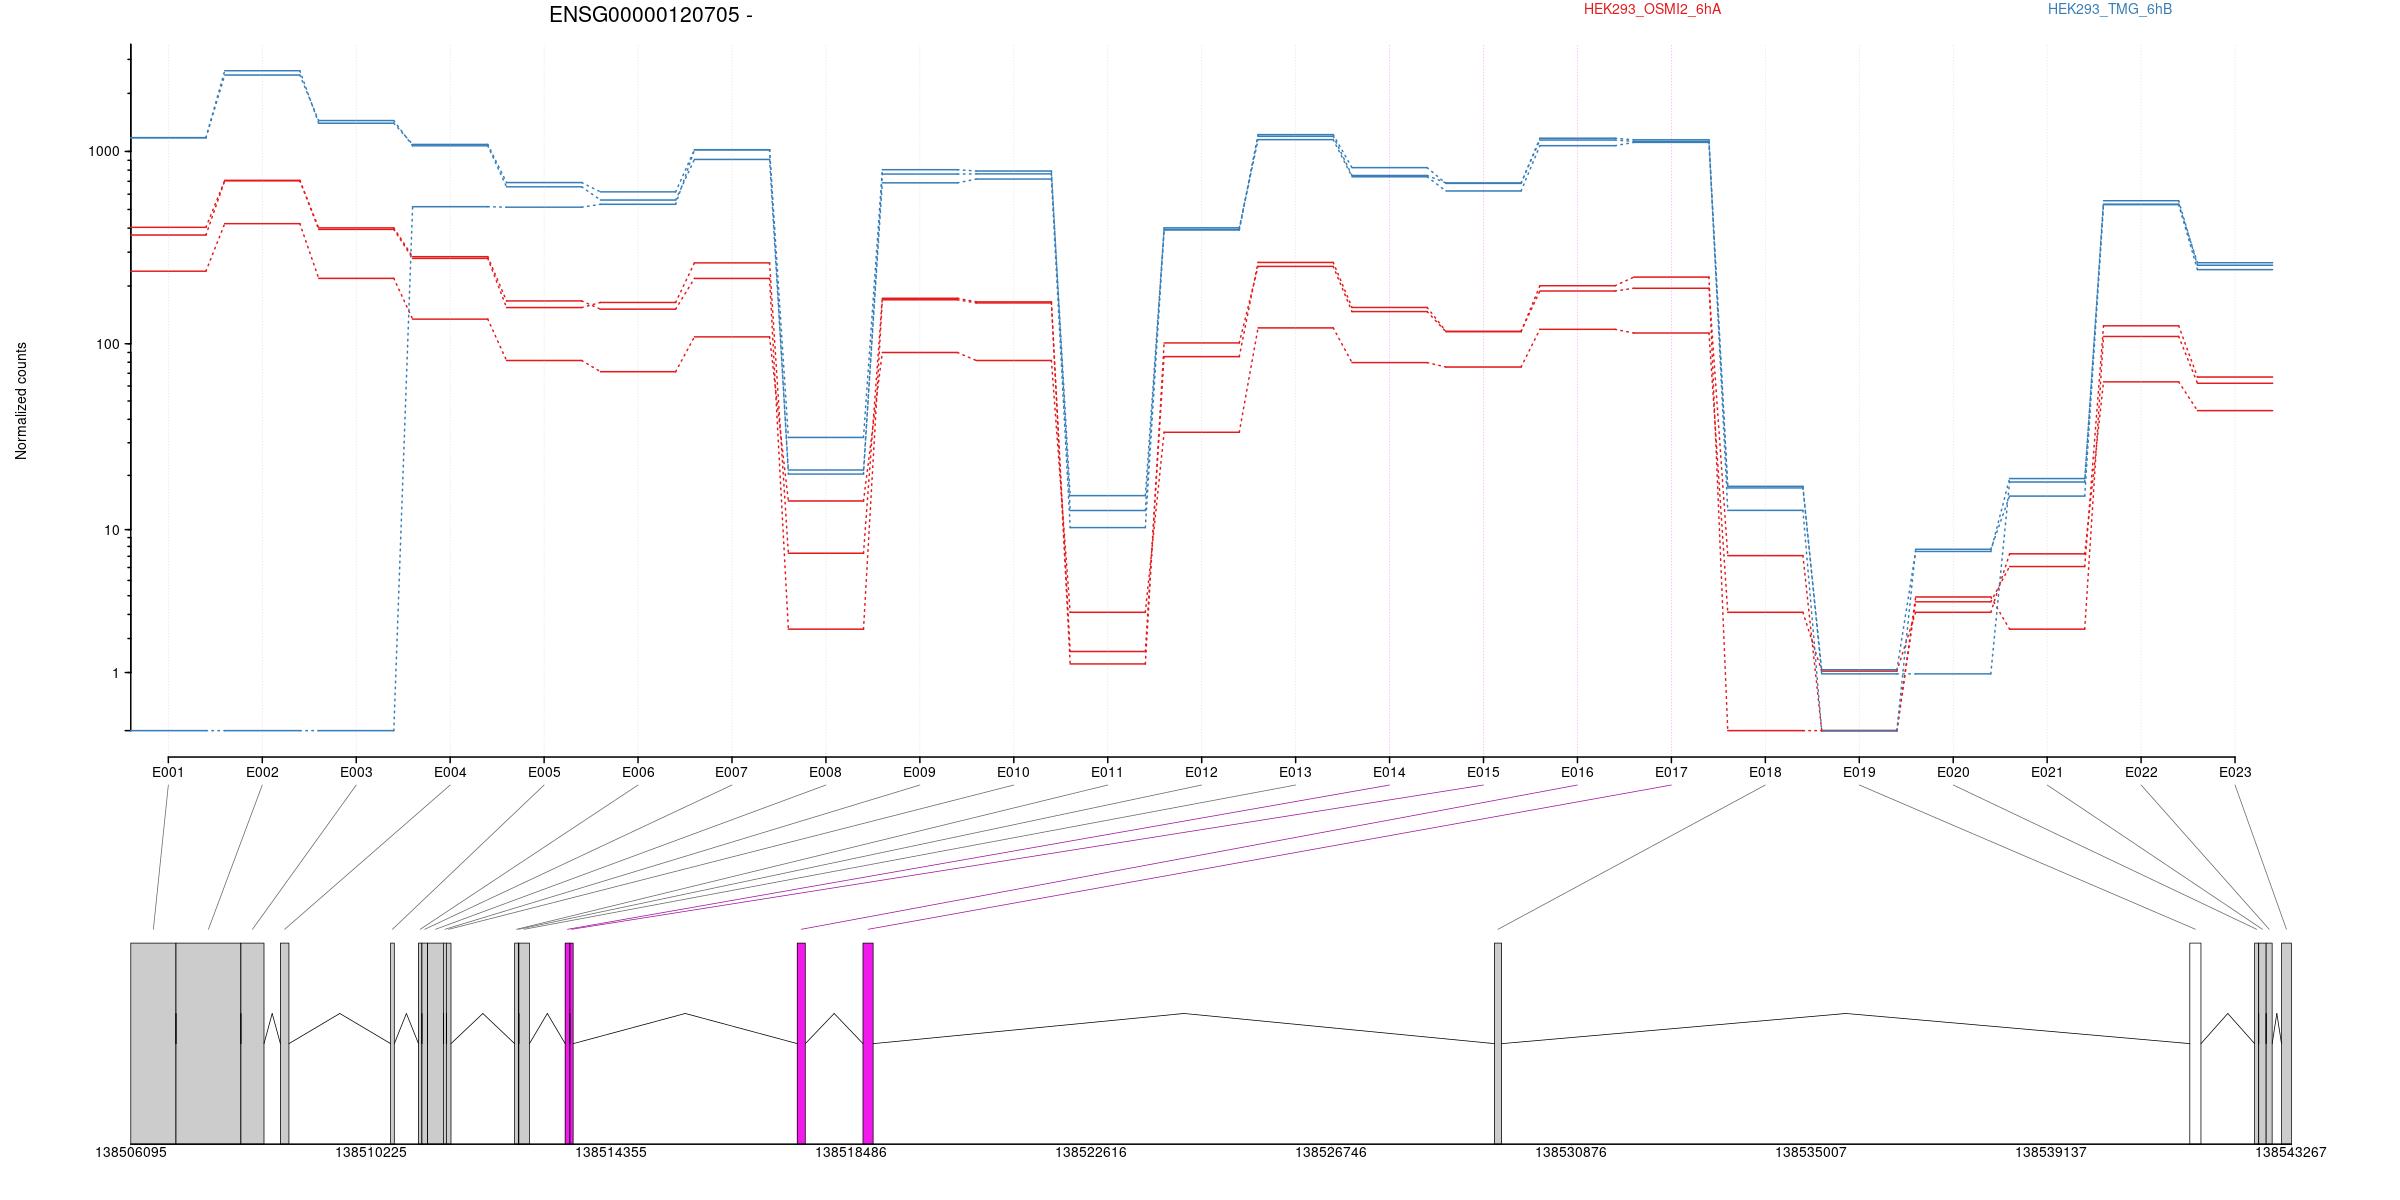Click the E003 exon label
Viewport: 2400px width, 1200px height.
[x=356, y=772]
